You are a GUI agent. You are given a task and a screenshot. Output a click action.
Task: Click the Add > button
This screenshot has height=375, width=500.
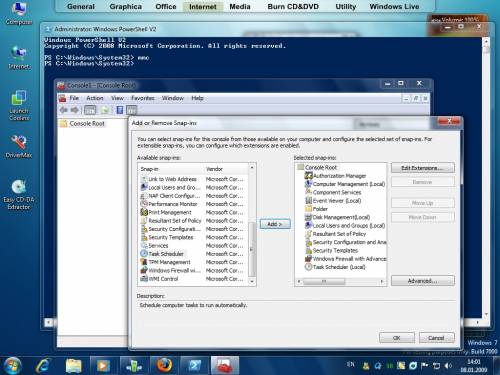(x=275, y=224)
